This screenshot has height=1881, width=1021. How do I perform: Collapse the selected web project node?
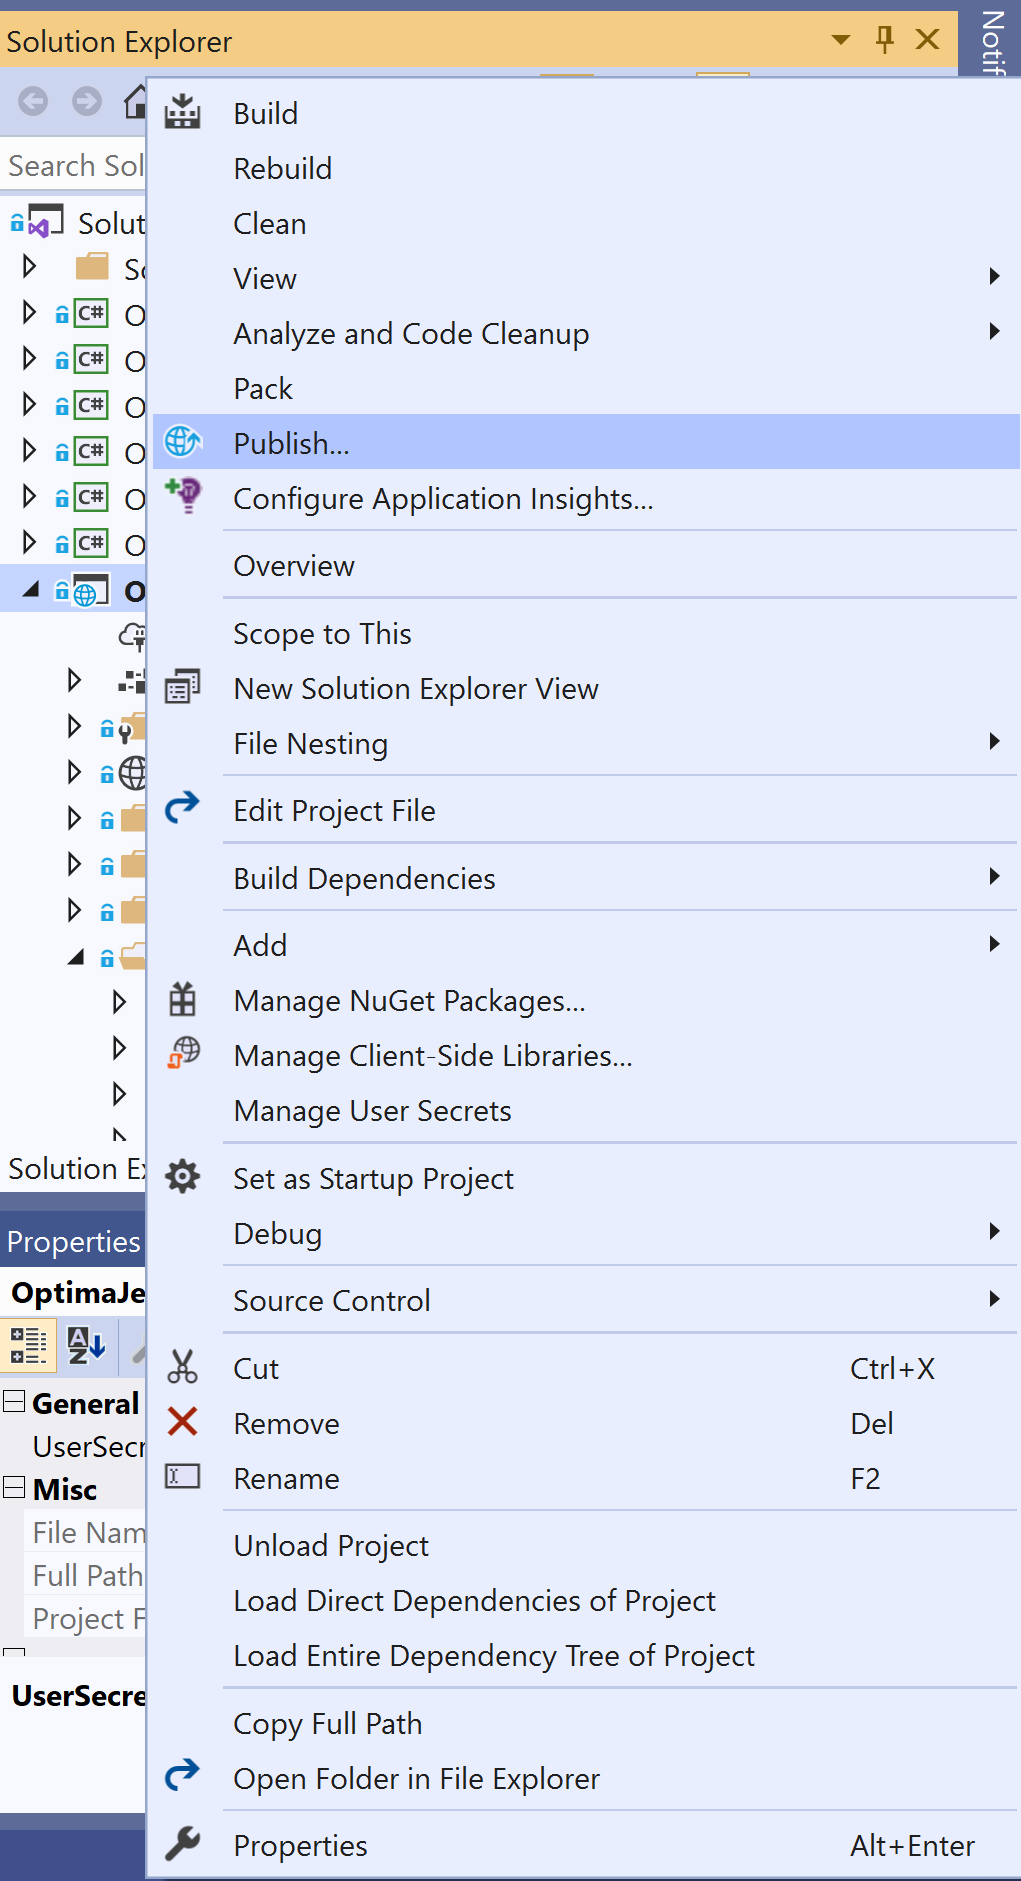tap(31, 590)
